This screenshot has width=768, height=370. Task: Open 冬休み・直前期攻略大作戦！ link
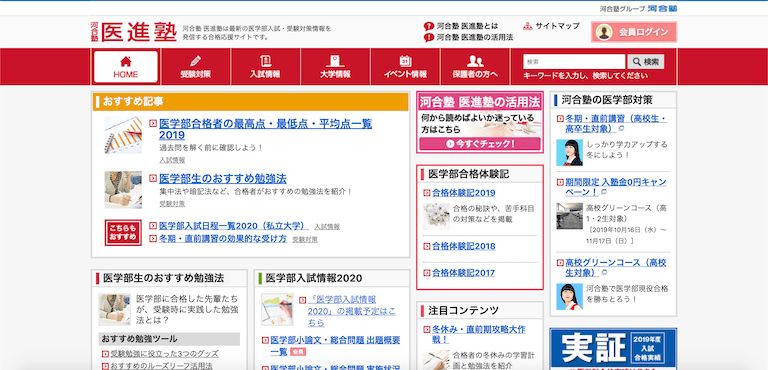[x=479, y=333]
